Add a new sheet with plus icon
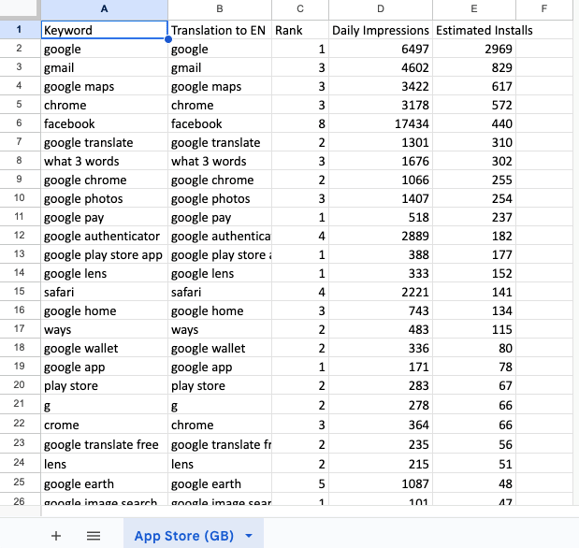This screenshot has height=548, width=579. pos(56,535)
